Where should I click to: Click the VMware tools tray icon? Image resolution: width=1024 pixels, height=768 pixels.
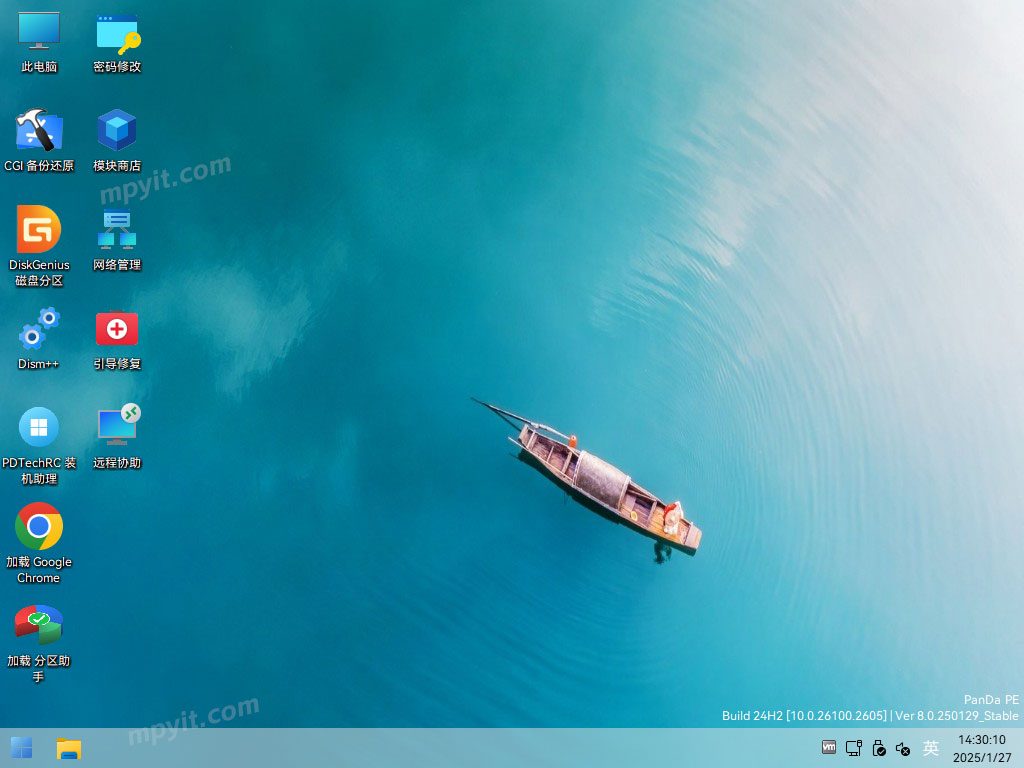click(829, 747)
